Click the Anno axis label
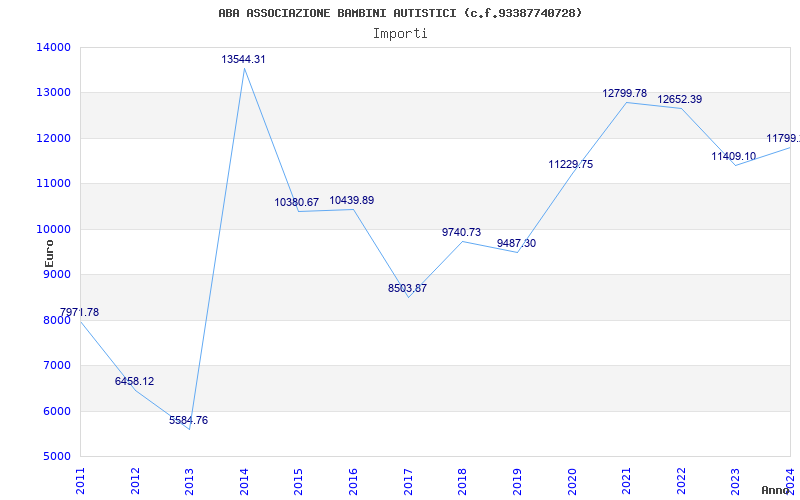800x500 pixels. point(776,490)
